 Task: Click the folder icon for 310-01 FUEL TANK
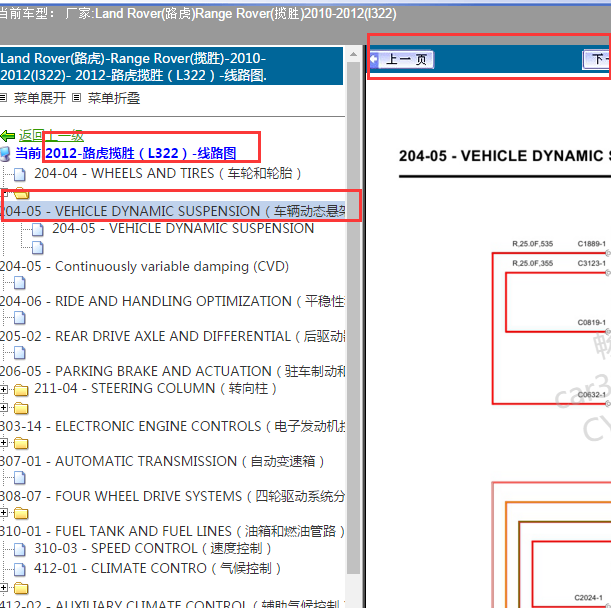point(21,514)
